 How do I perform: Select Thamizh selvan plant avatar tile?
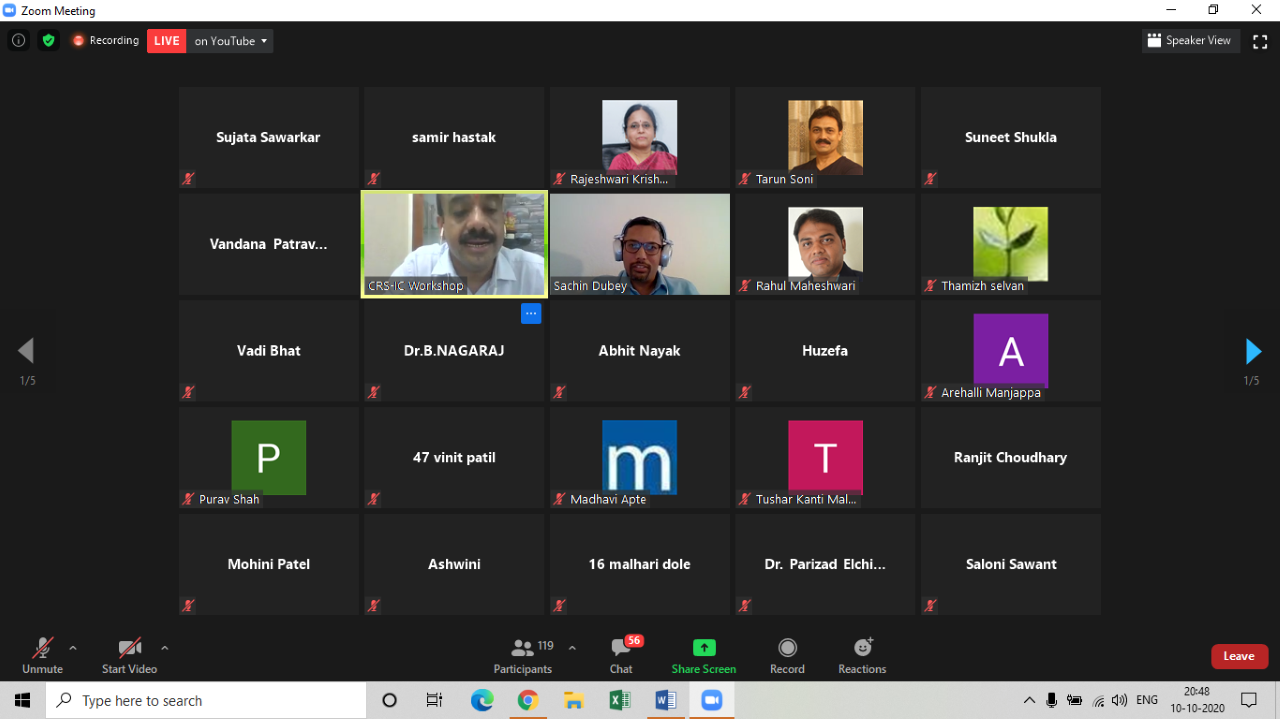pyautogui.click(x=1011, y=244)
